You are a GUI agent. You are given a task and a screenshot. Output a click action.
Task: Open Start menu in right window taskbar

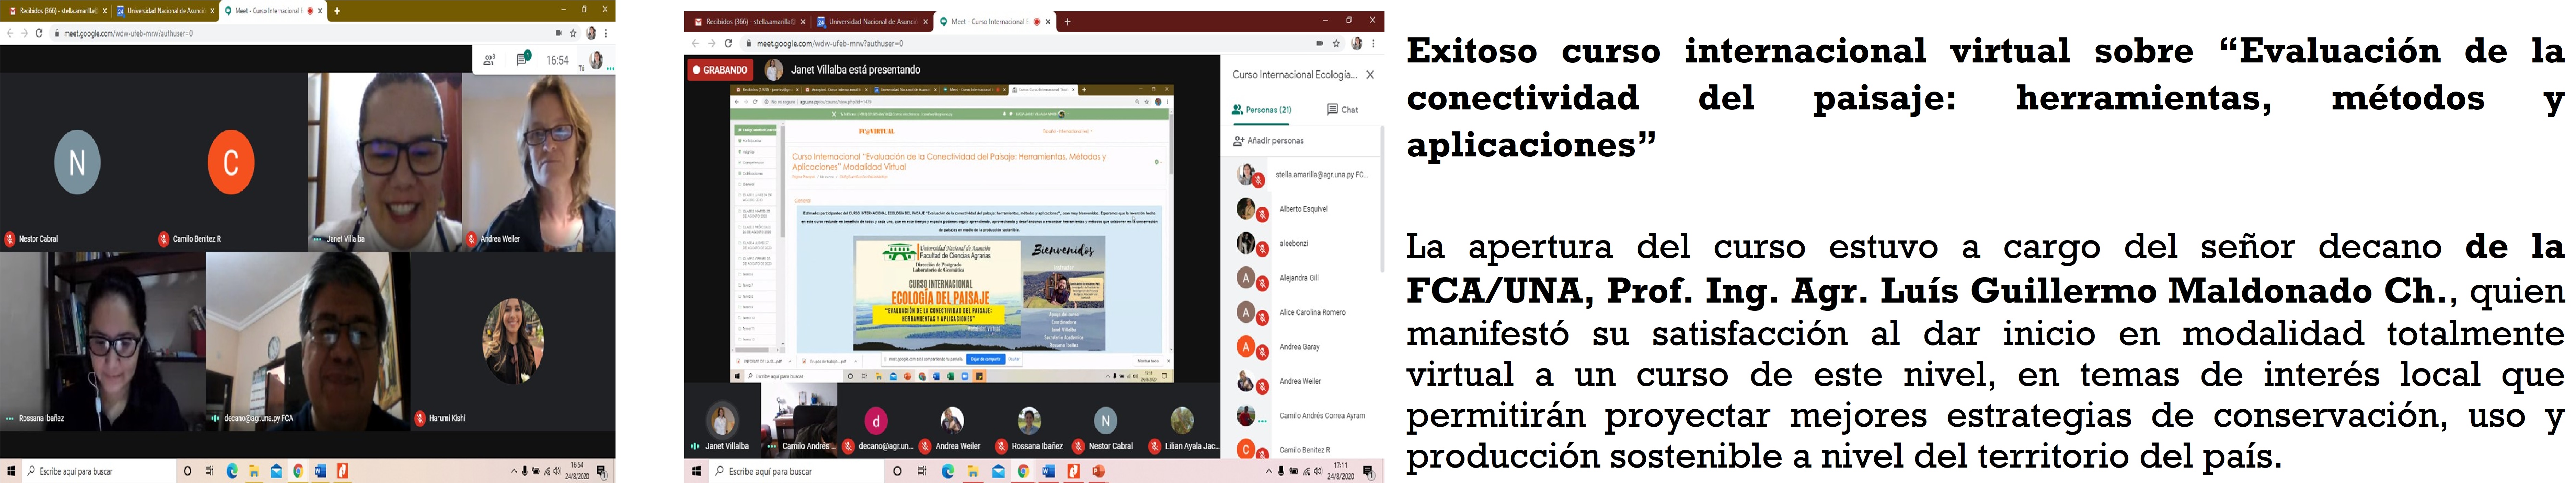point(697,471)
